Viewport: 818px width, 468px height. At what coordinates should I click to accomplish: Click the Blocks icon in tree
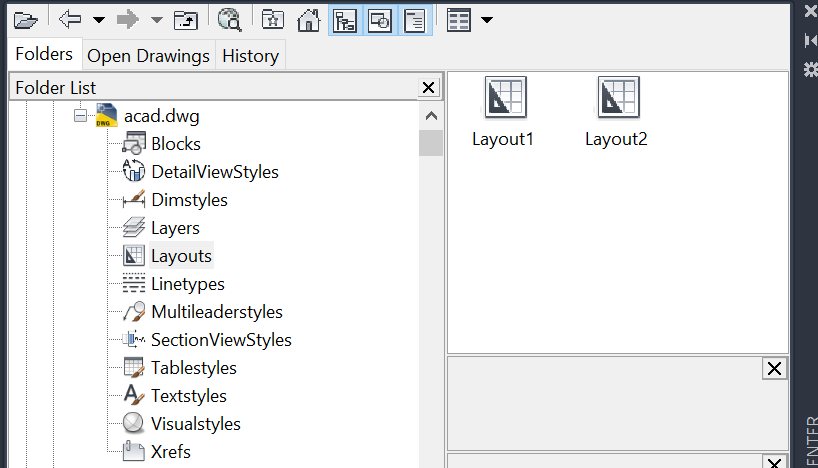[134, 143]
